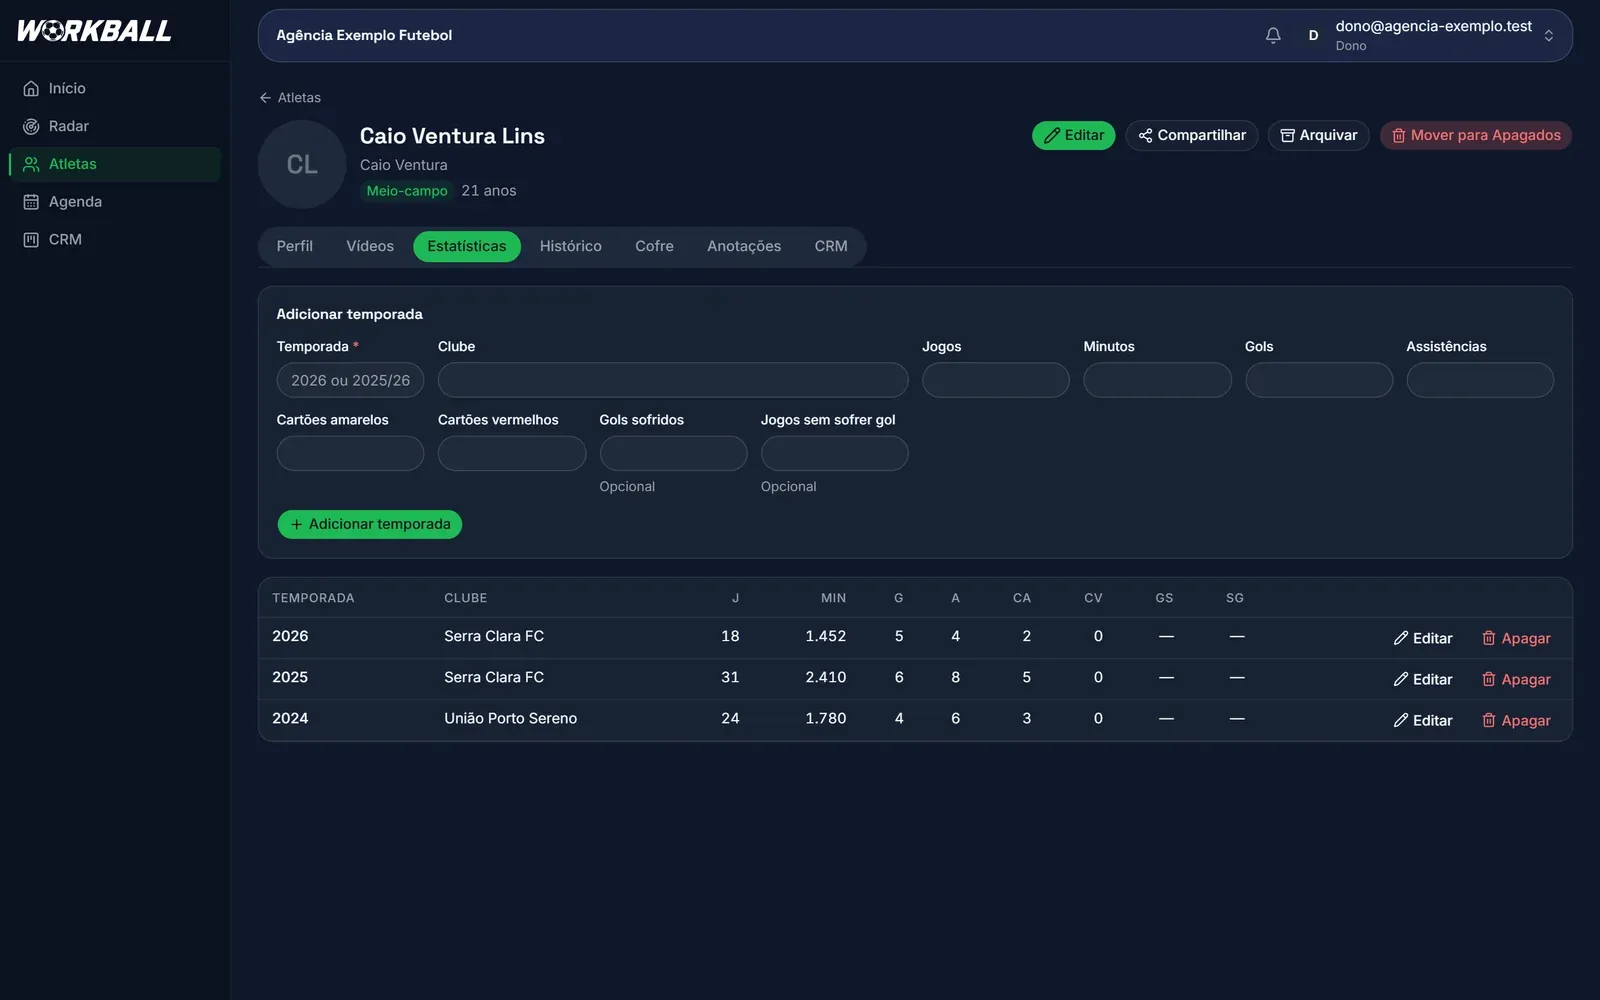
Task: Open Agenda from the sidebar
Action: (115, 202)
